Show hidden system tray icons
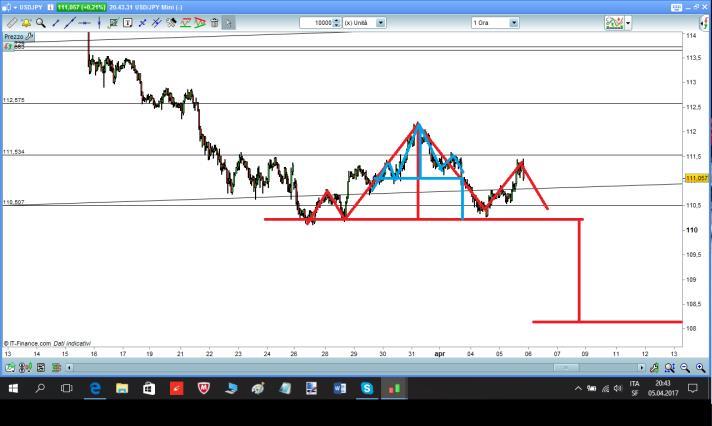 pos(578,388)
